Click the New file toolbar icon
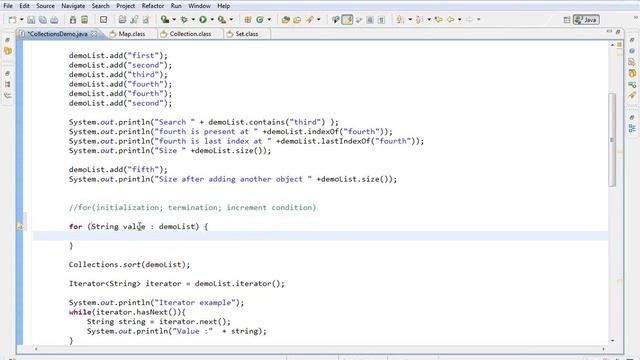The height and width of the screenshot is (360, 640). click(13, 20)
